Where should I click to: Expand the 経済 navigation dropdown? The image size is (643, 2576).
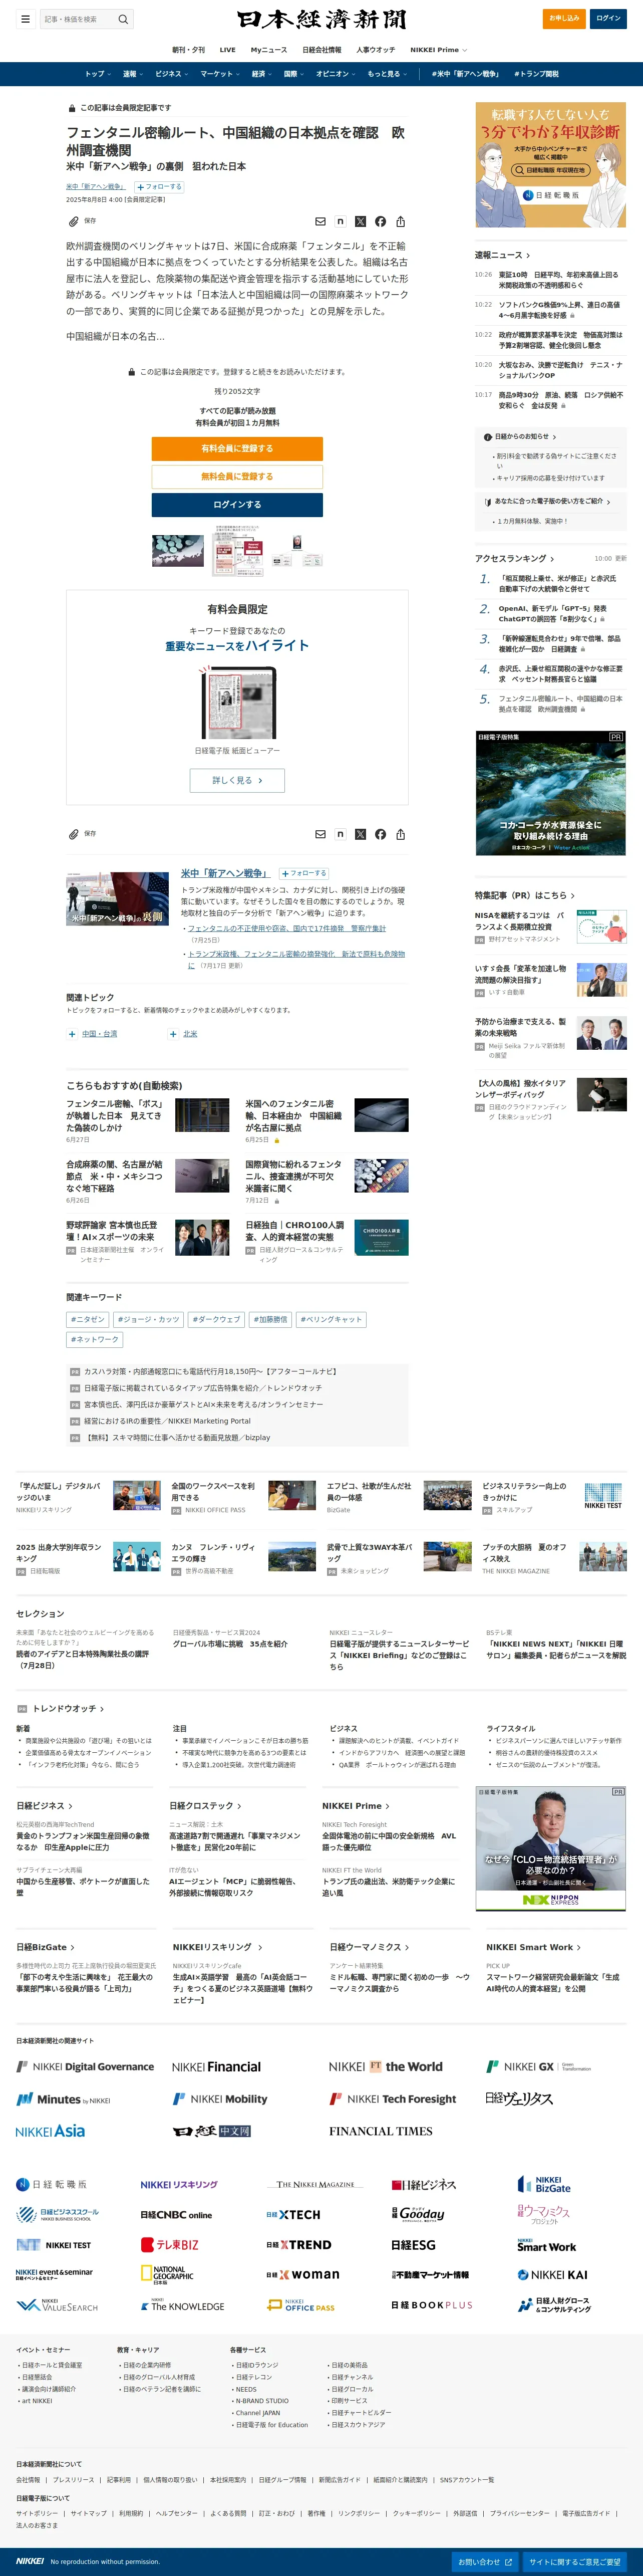coord(261,74)
